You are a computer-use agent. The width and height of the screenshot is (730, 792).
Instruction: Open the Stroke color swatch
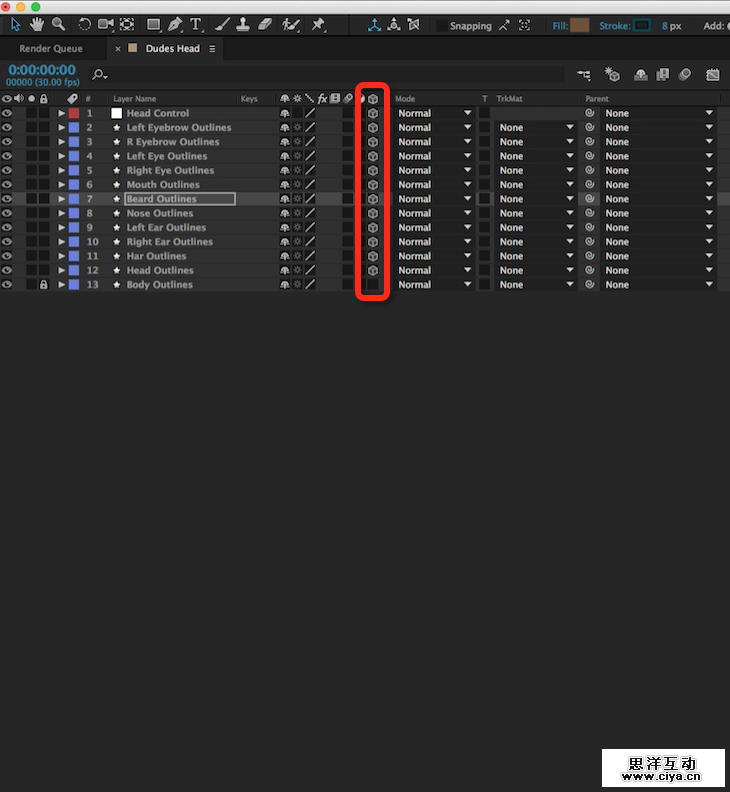(x=642, y=25)
